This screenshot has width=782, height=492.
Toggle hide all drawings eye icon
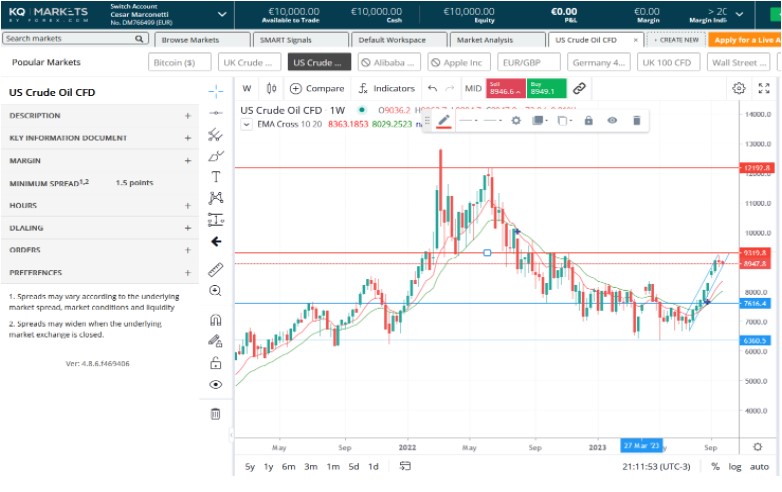click(215, 384)
